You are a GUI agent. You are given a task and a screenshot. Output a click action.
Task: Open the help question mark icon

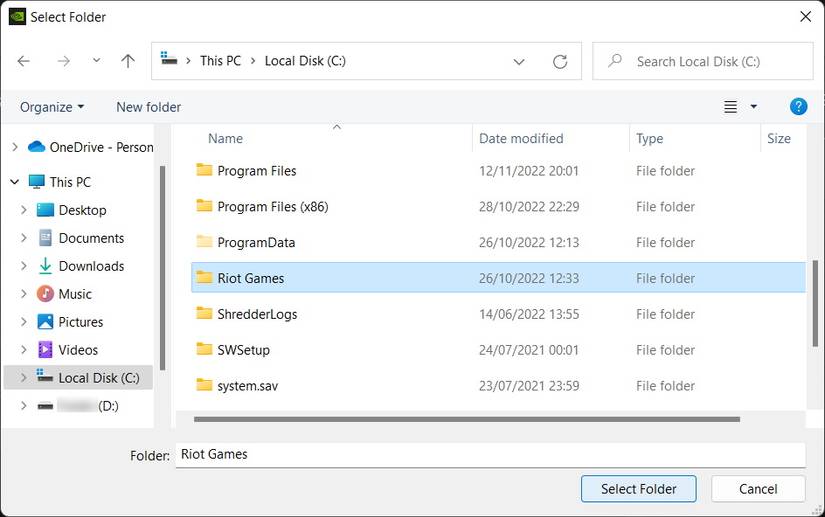point(798,107)
